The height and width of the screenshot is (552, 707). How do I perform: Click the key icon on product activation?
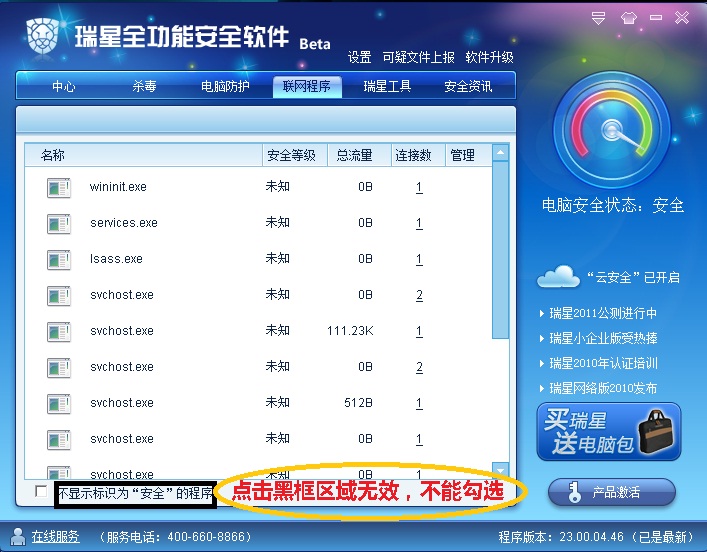click(x=574, y=492)
